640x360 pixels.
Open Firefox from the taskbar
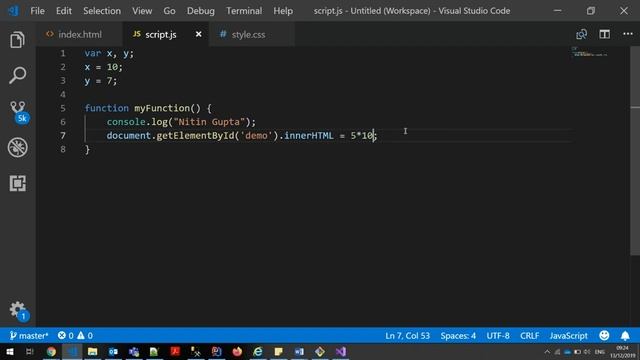pos(237,351)
